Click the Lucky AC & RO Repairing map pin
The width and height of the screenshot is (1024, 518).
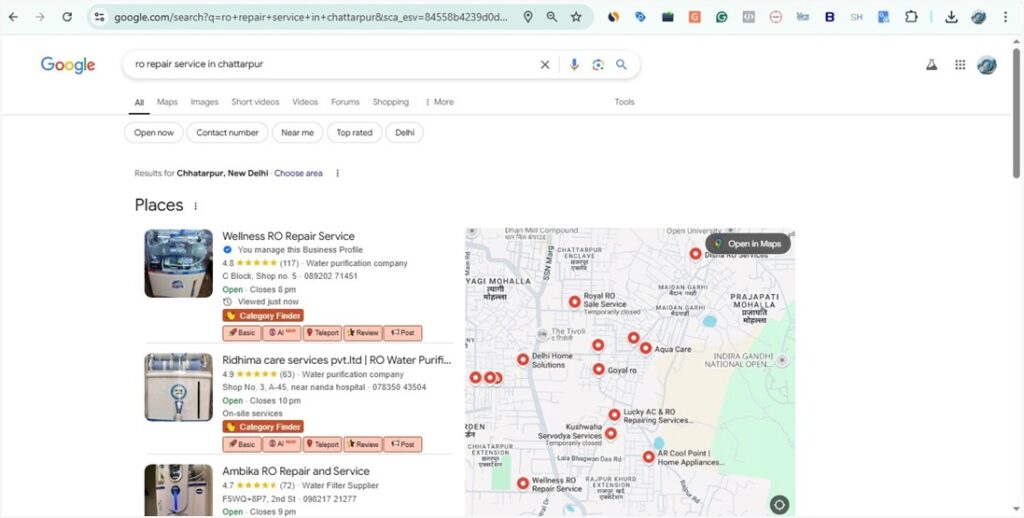(x=615, y=415)
